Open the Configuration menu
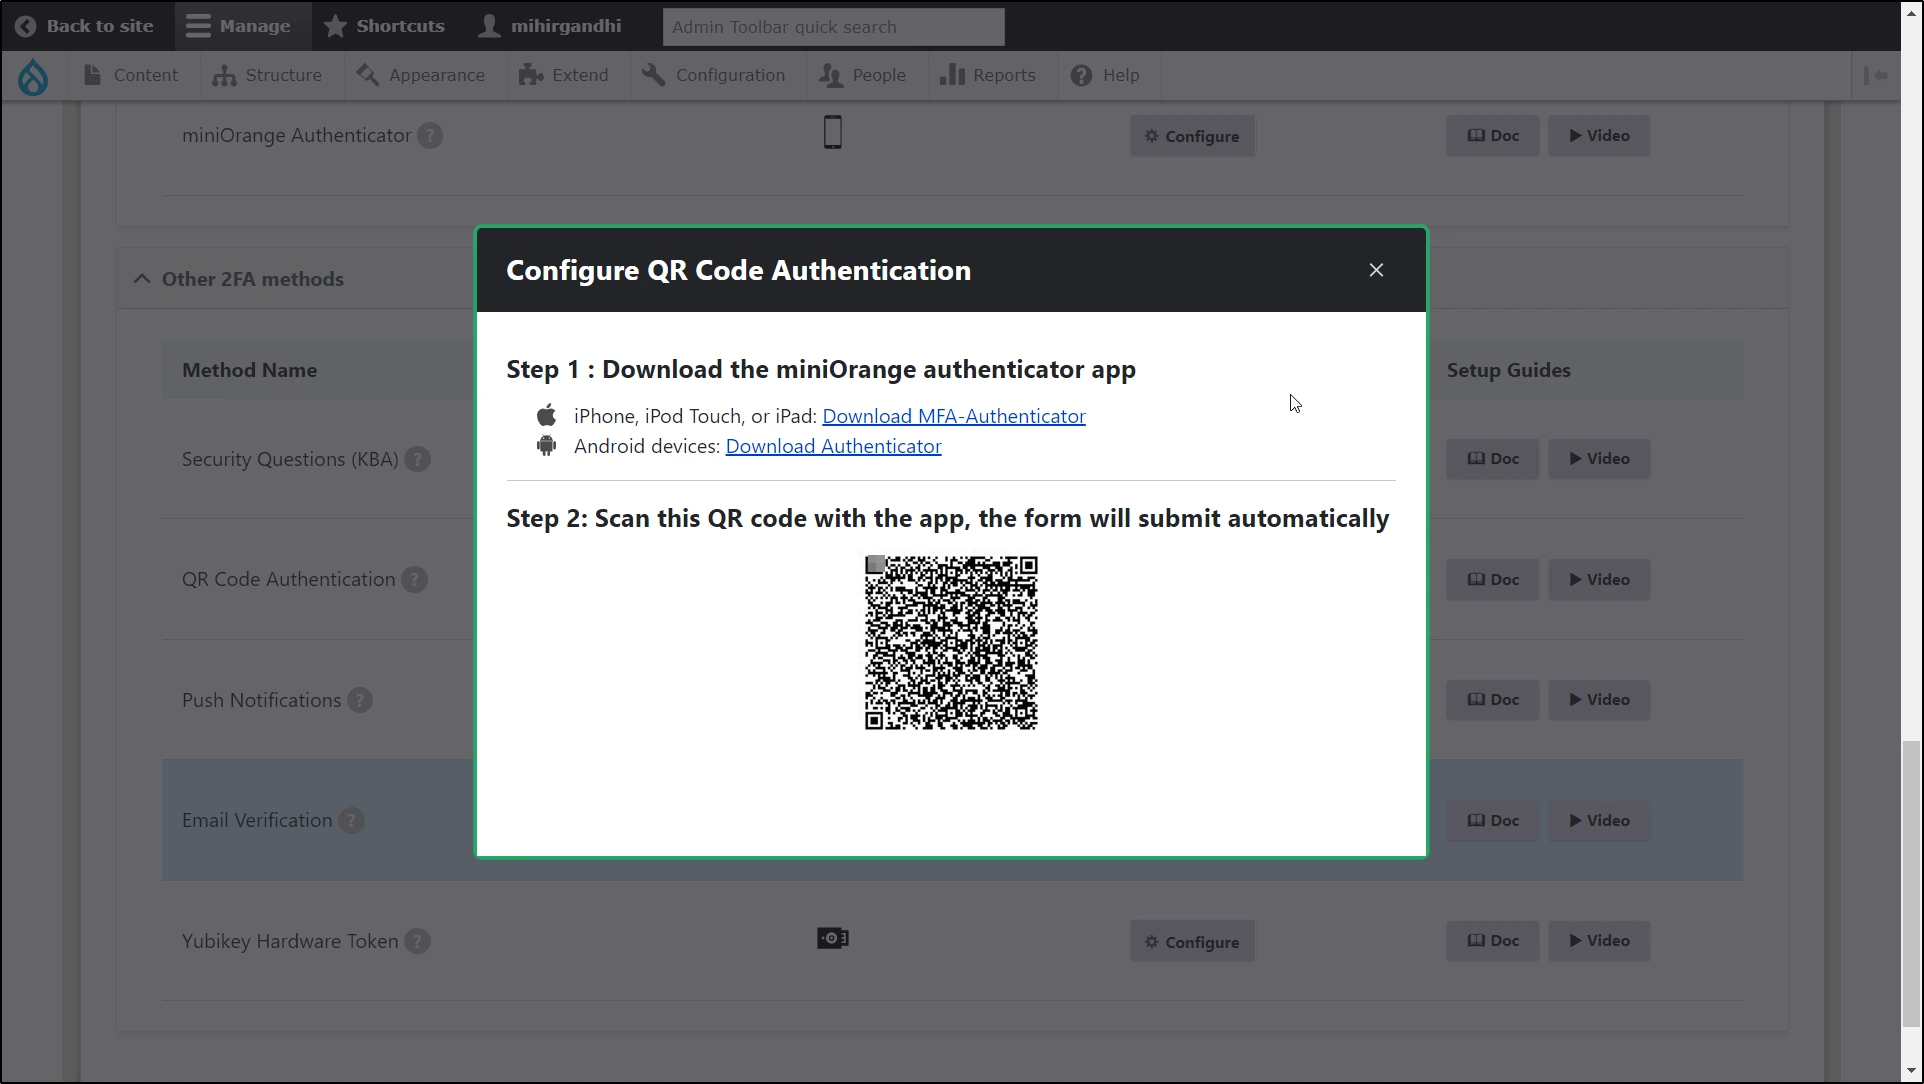 [714, 75]
